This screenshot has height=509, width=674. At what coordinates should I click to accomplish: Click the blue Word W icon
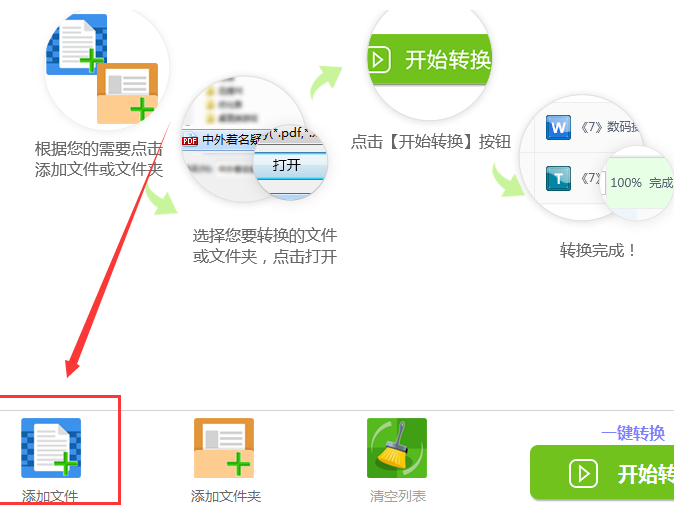coord(558,127)
